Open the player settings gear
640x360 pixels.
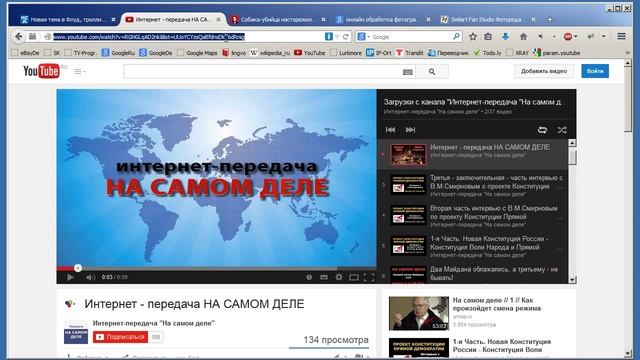coord(339,277)
